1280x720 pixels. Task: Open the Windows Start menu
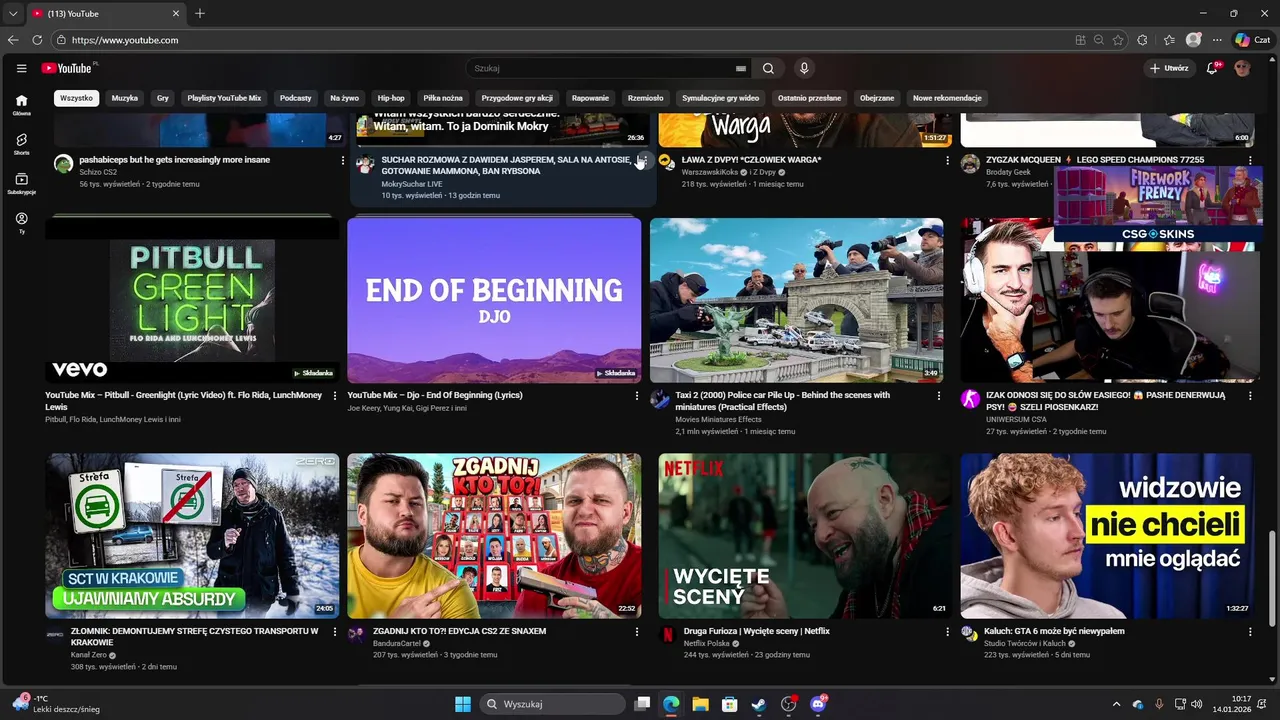point(463,704)
